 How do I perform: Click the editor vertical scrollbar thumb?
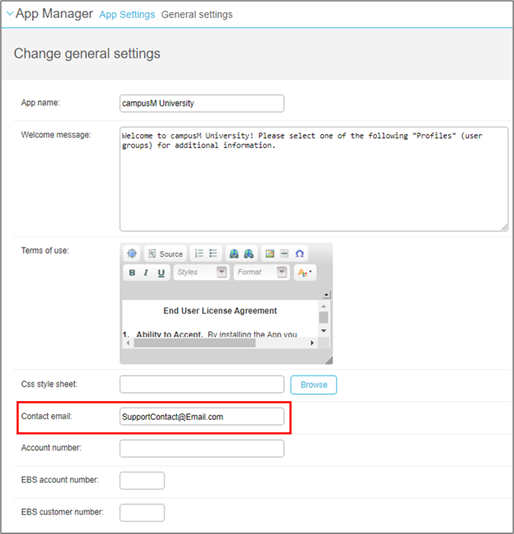324,317
